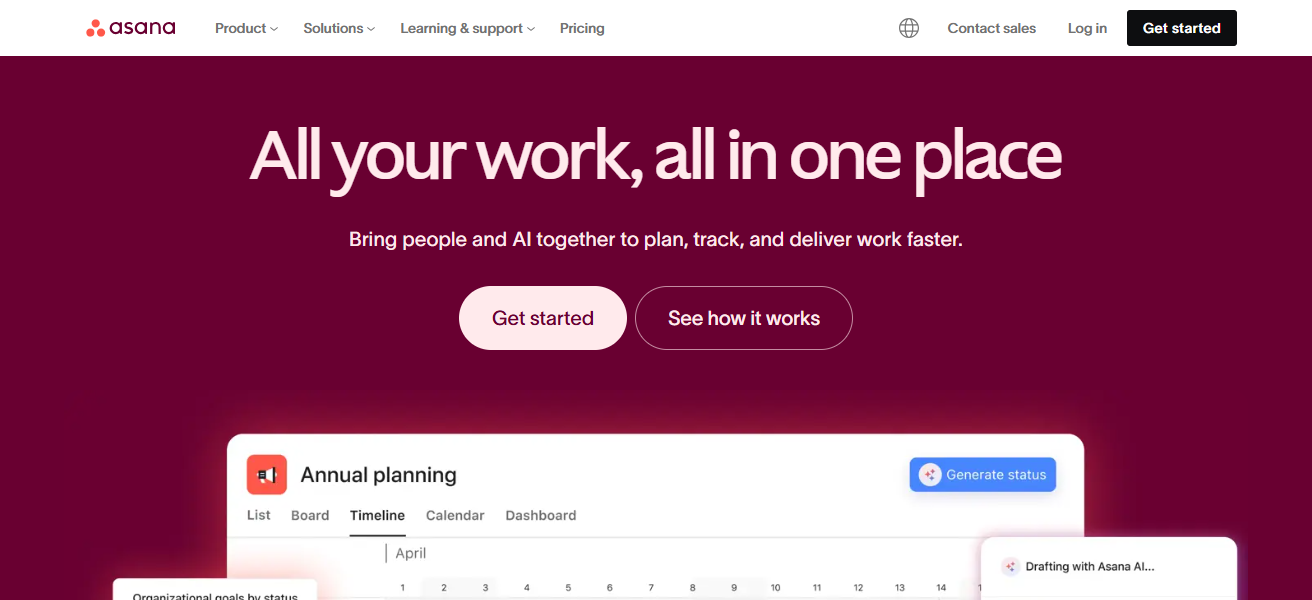Open the language selector globe icon
1312x600 pixels.
point(909,28)
